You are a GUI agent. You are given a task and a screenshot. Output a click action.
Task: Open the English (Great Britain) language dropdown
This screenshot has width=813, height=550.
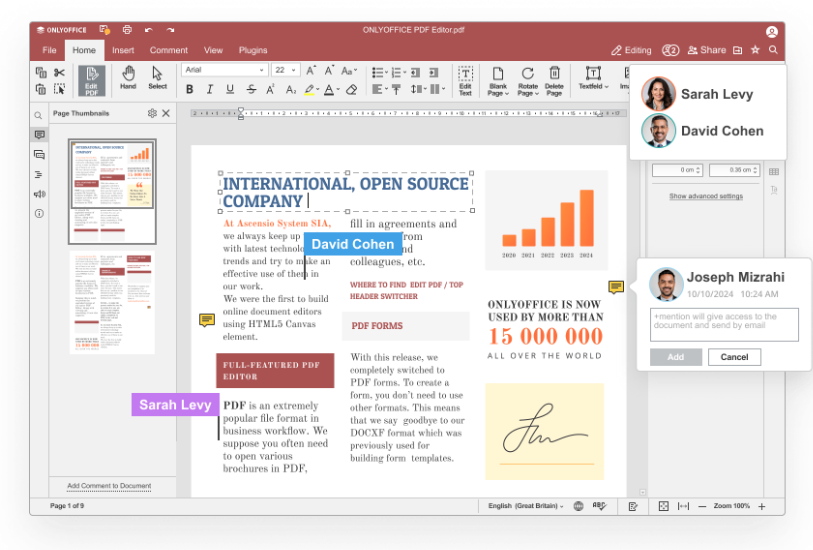click(x=526, y=507)
